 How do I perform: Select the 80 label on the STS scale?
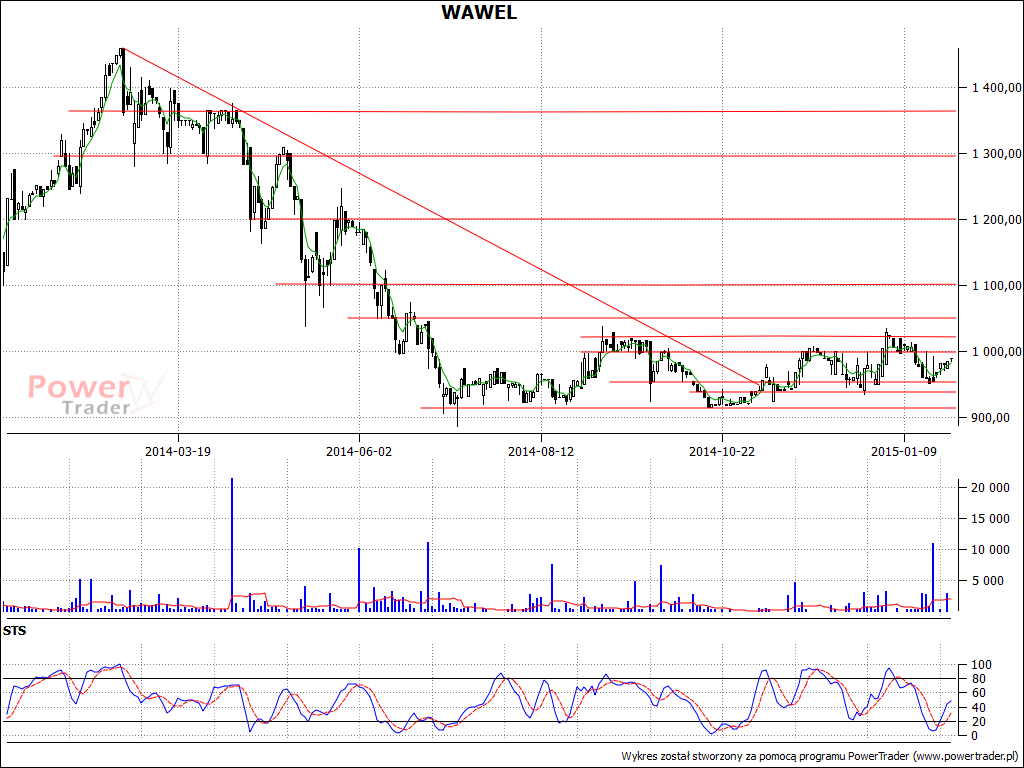977,679
